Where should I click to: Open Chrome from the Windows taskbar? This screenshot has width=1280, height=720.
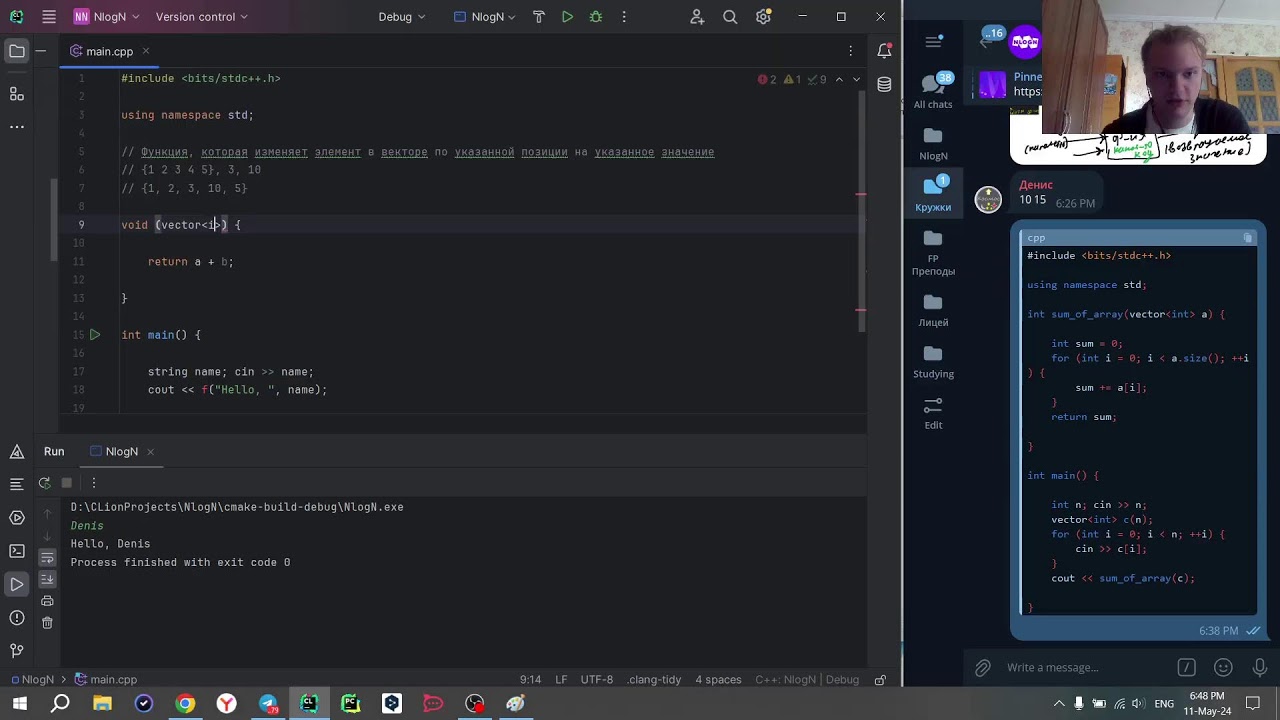(185, 704)
